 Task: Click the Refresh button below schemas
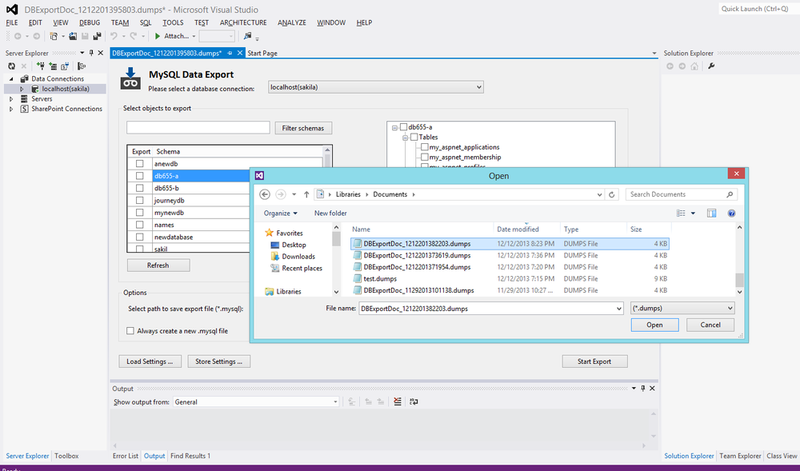[x=158, y=265]
